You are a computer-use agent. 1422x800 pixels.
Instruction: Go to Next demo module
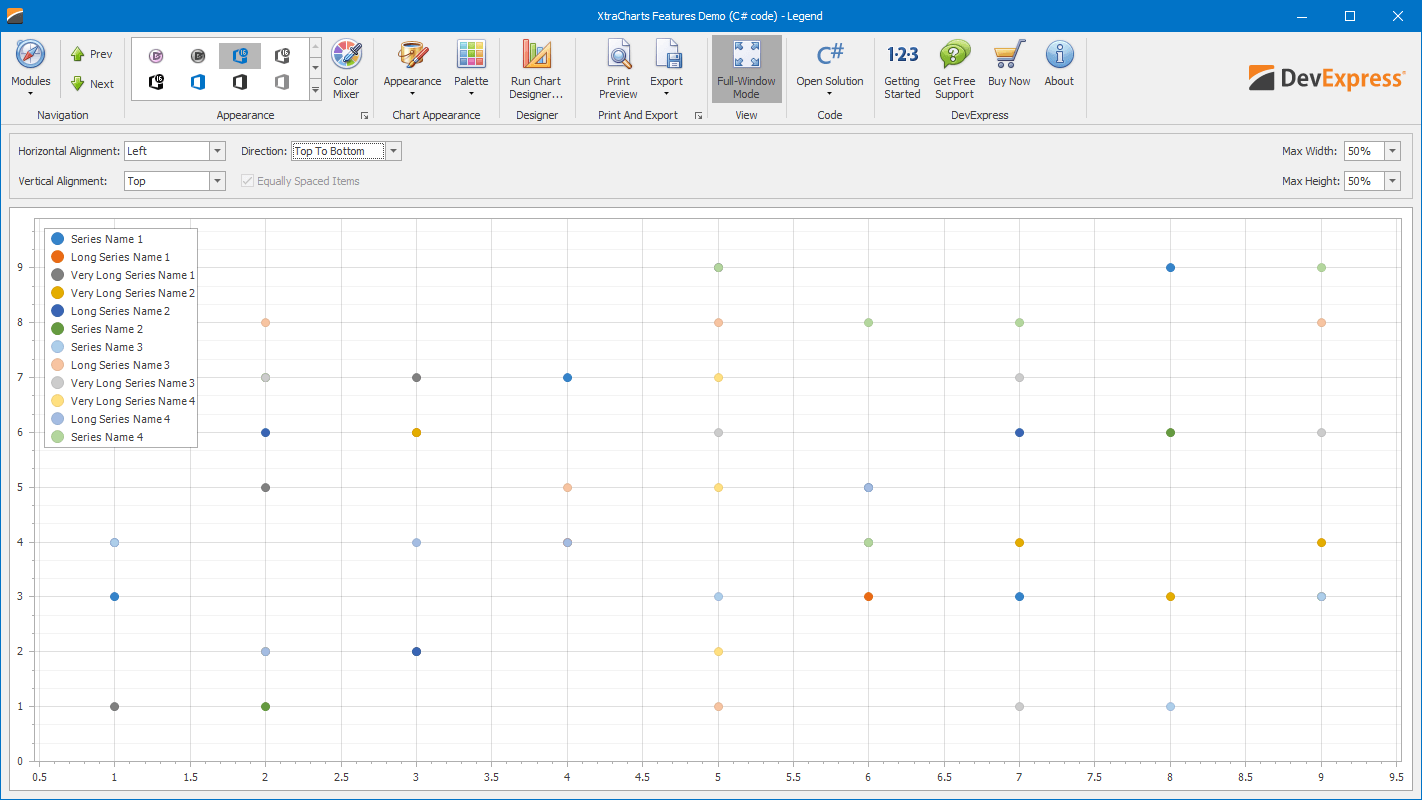coord(91,84)
